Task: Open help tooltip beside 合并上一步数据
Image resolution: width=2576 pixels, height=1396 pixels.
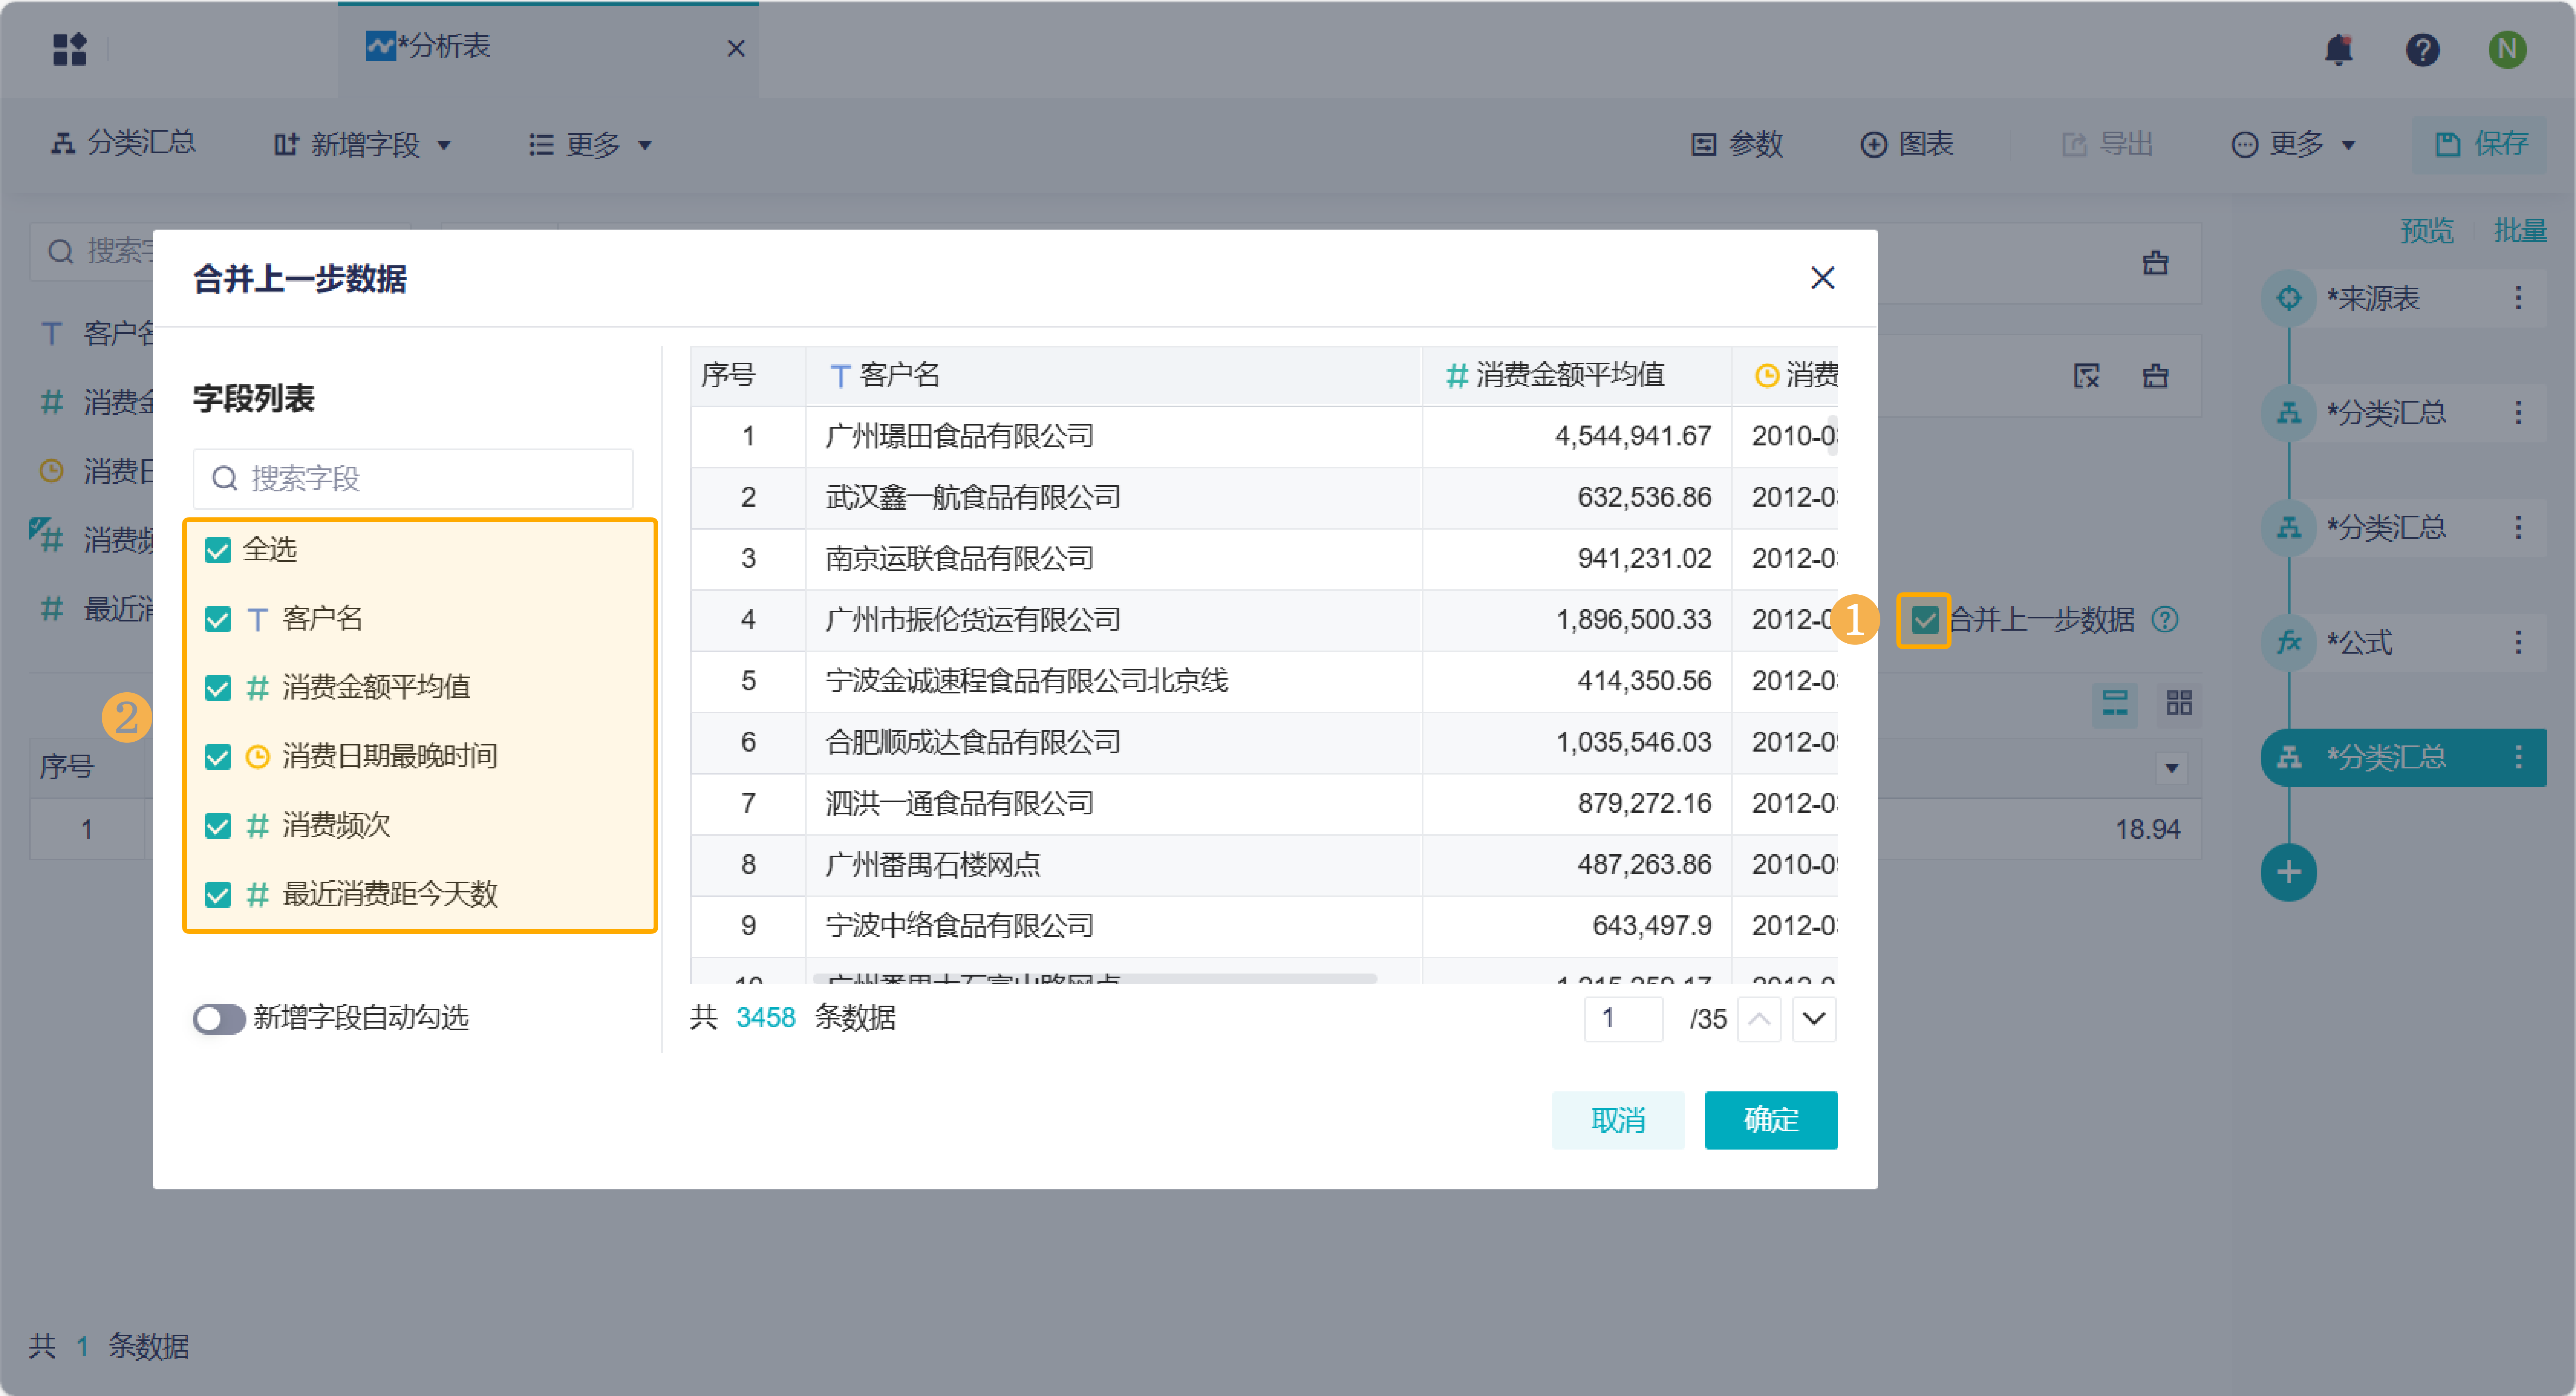Action: 2165,620
